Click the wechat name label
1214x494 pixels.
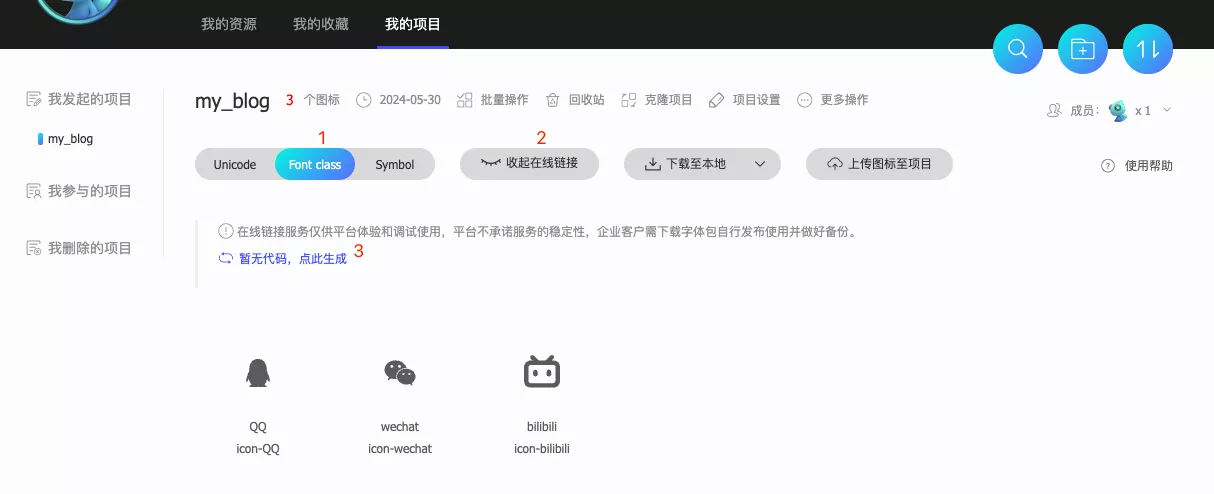(400, 427)
